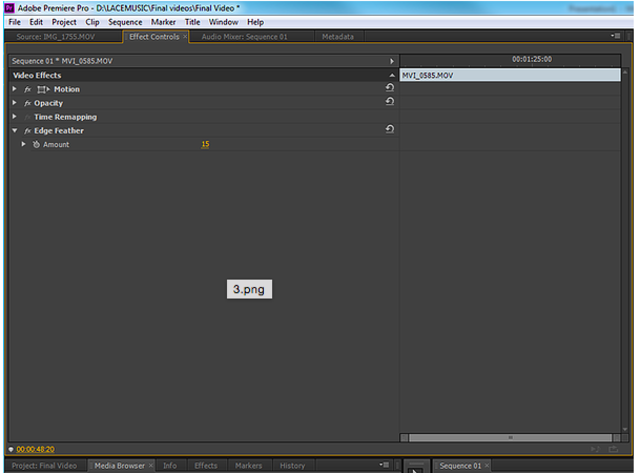The width and height of the screenshot is (640, 473).
Task: Click the Sequence 01 * MVI_0585.MOV header
Action: pos(62,61)
